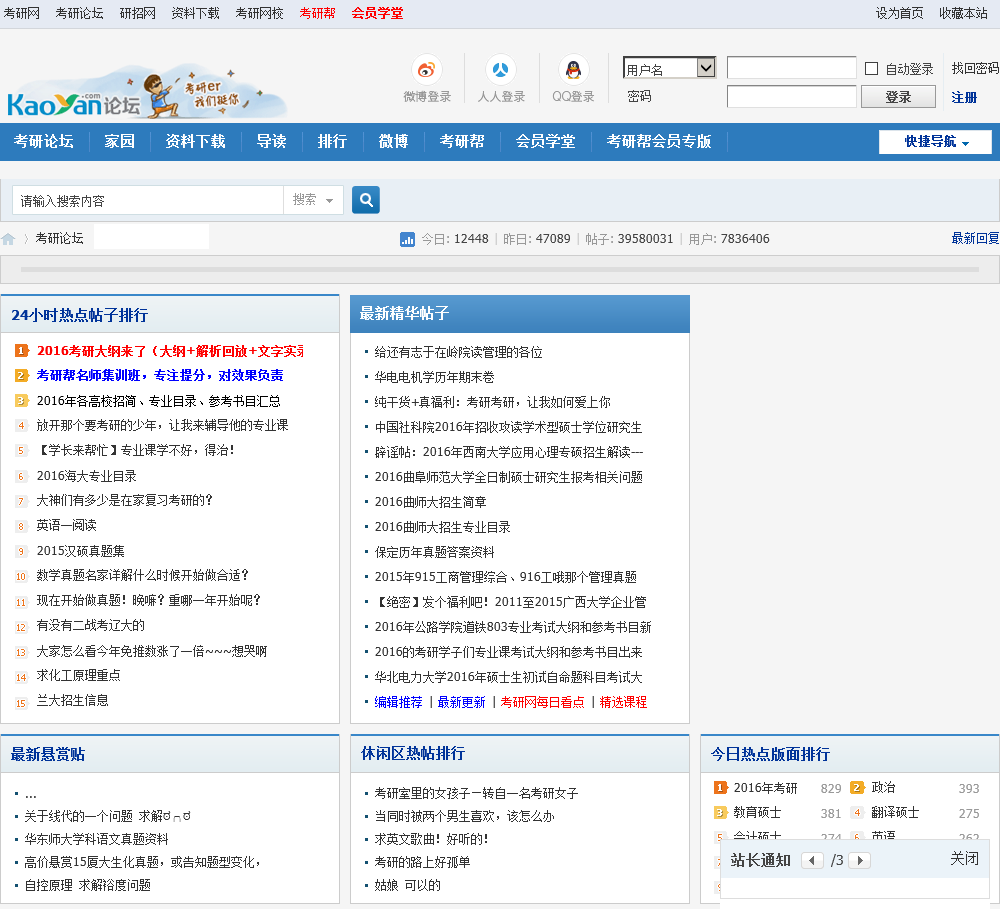1000x909 pixels.
Task: Click the Renren login icon
Action: click(x=501, y=70)
